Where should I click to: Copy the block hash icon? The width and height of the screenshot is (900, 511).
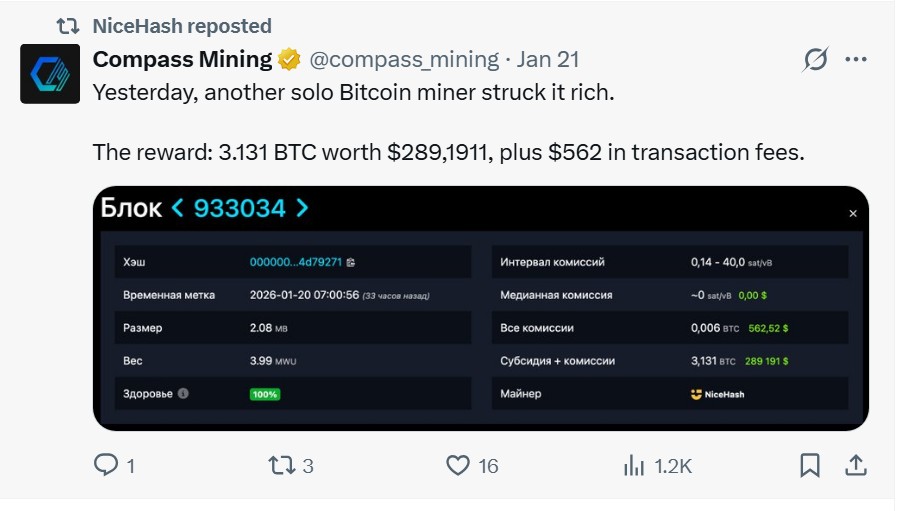point(351,262)
